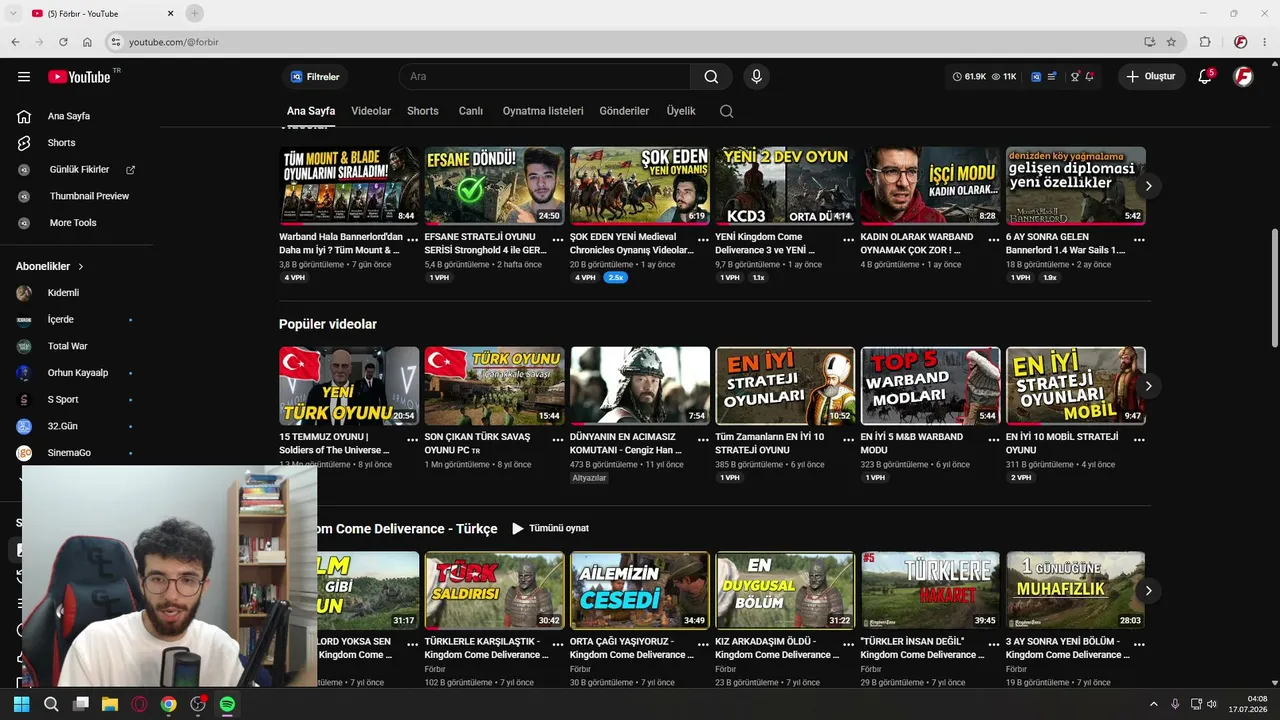1280x720 pixels.
Task: Click the trophy icon in the extension bar
Action: [x=1075, y=77]
